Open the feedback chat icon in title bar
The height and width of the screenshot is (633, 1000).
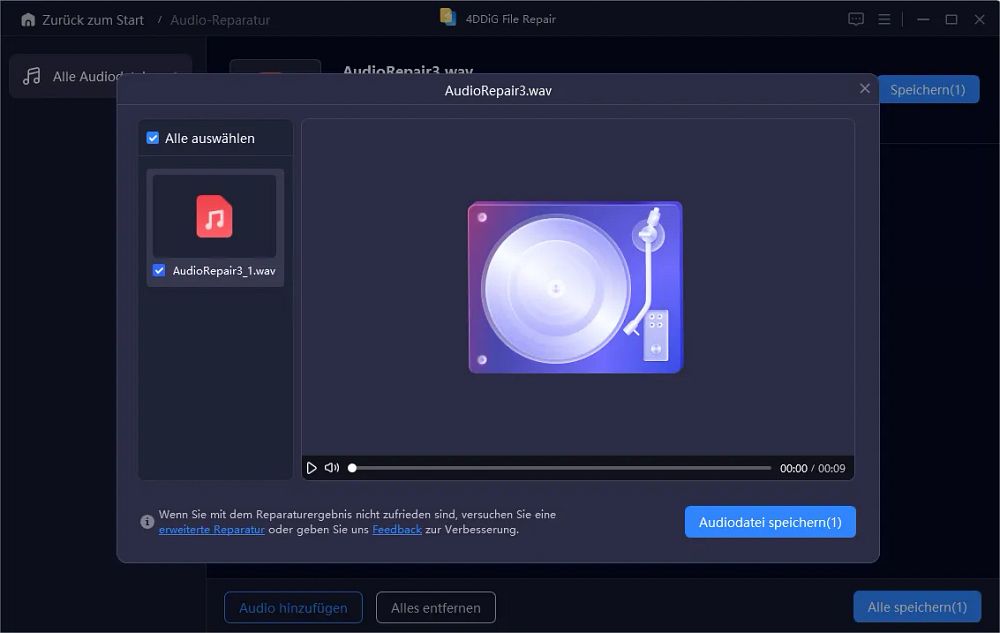[x=856, y=20]
